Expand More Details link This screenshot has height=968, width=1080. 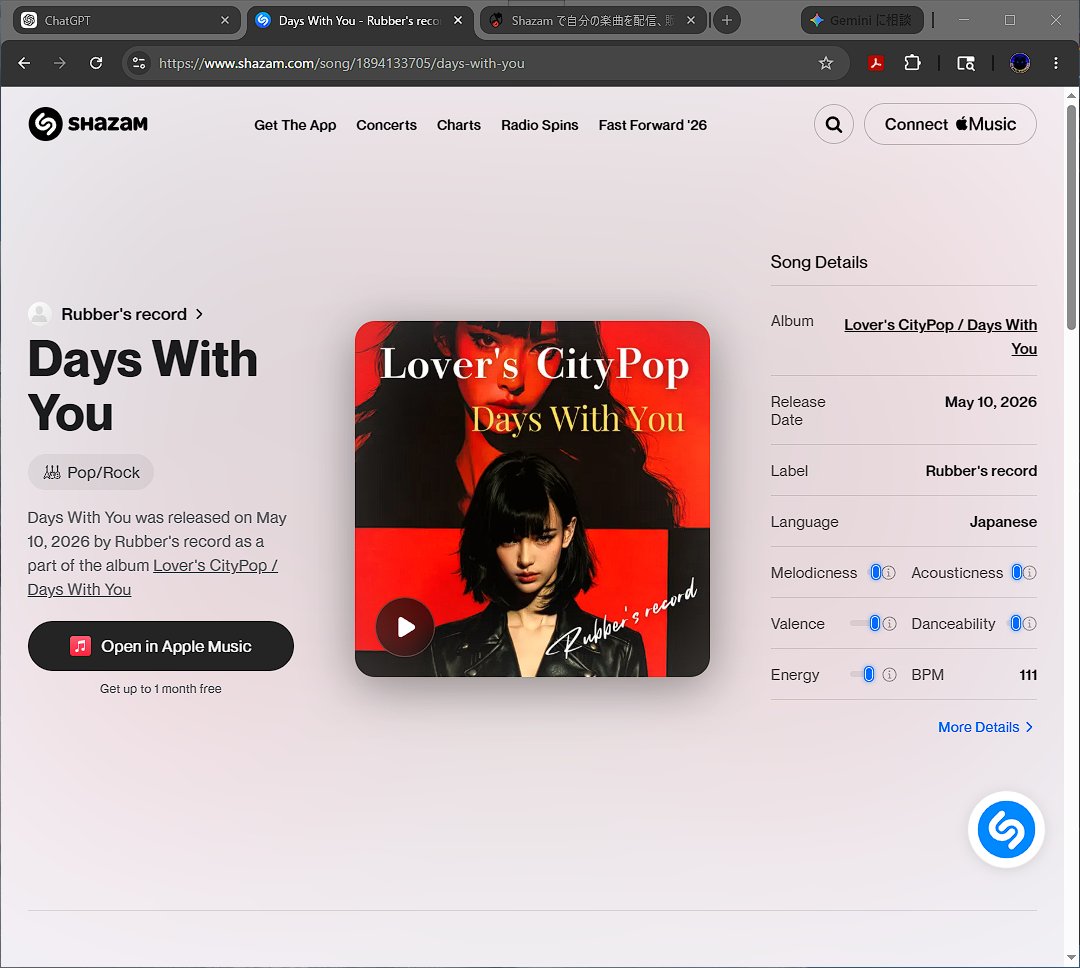pos(986,727)
